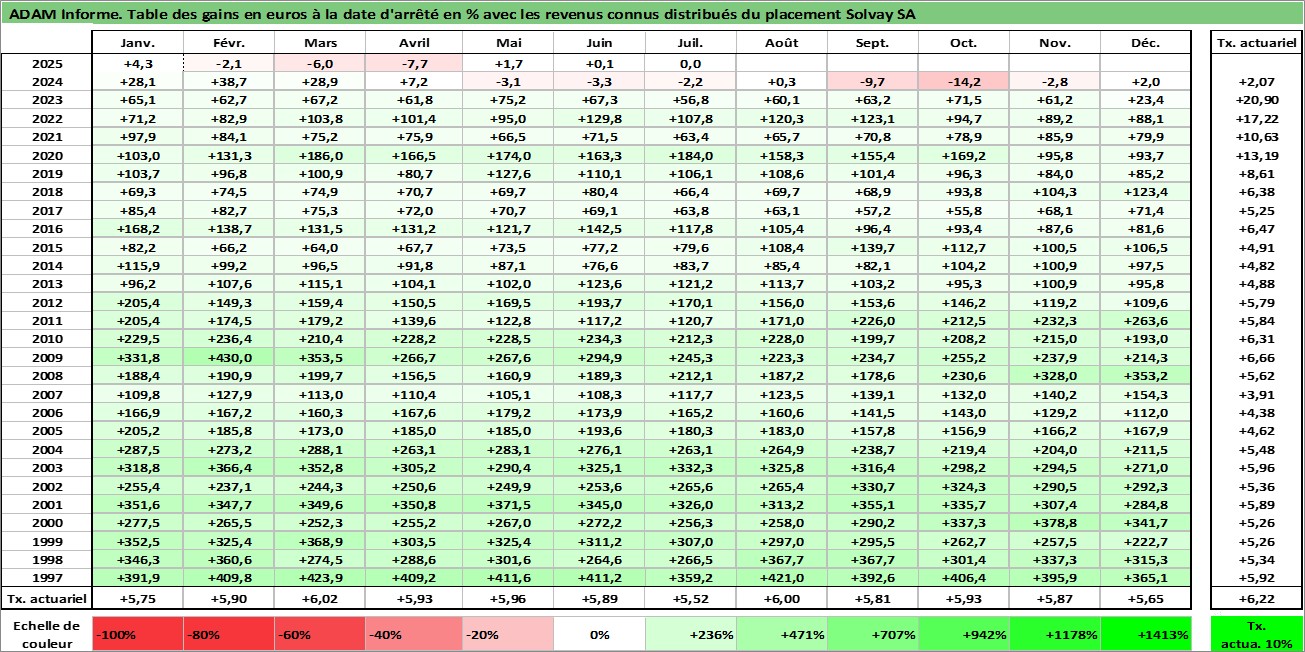Select the -80% color scale swatch
This screenshot has height=652, width=1305.
click(229, 634)
